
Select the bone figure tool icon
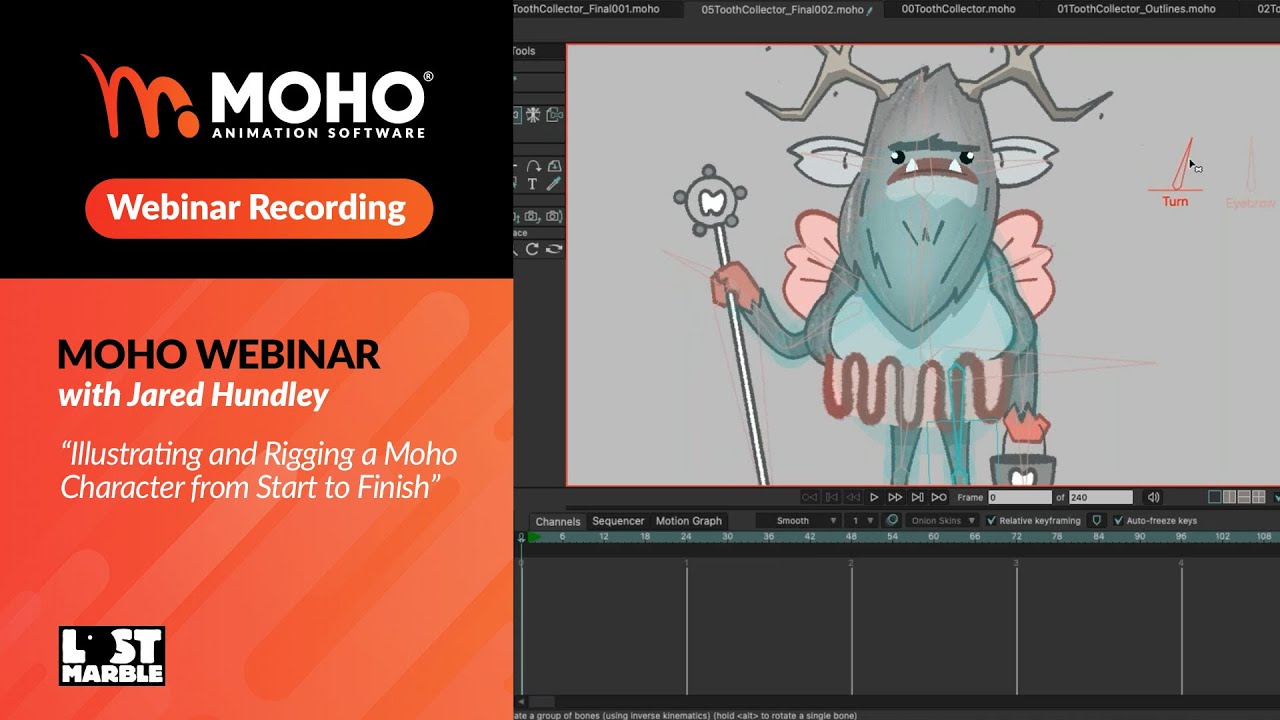(x=533, y=115)
